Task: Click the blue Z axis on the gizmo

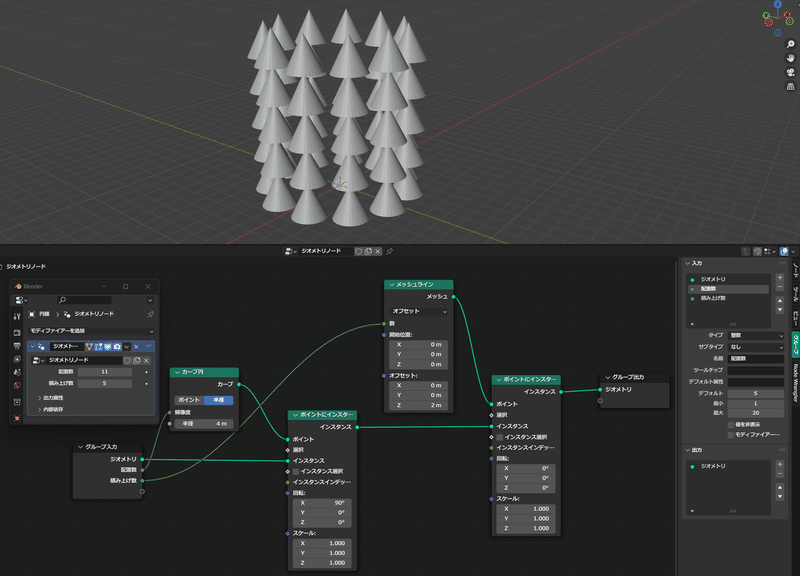Action: pos(778,4)
